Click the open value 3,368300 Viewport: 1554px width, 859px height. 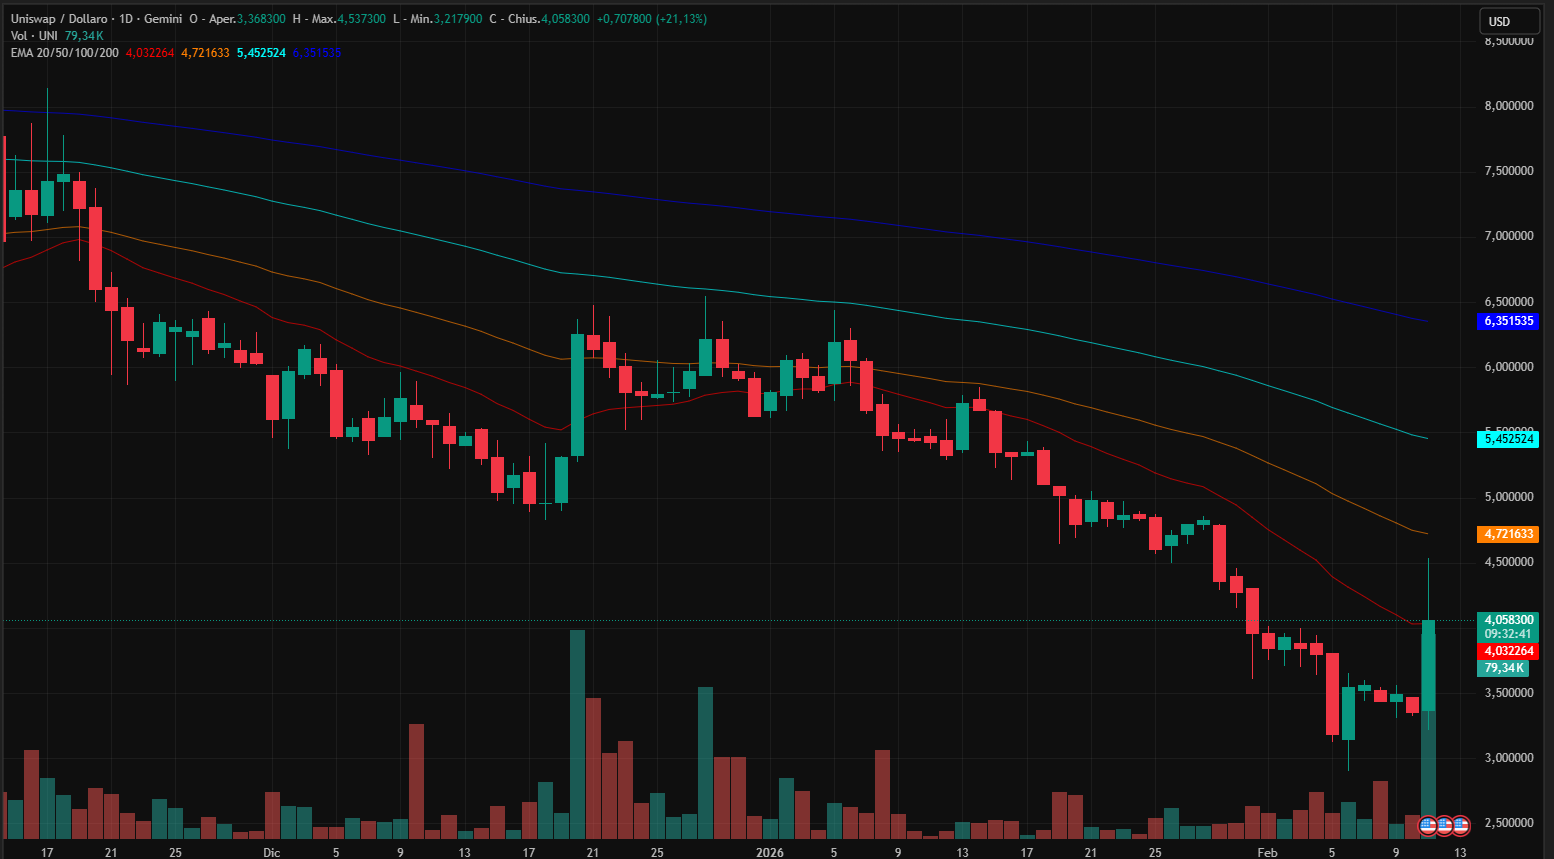tap(261, 19)
